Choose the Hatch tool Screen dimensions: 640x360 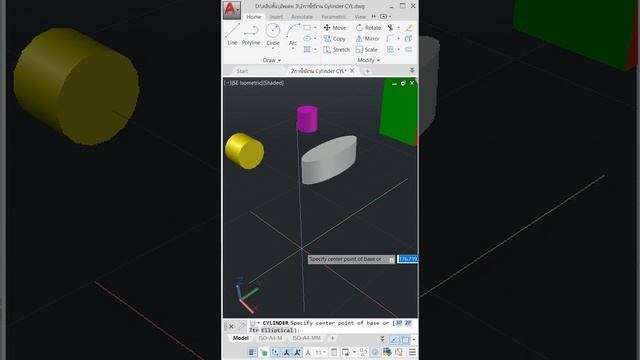[x=307, y=49]
